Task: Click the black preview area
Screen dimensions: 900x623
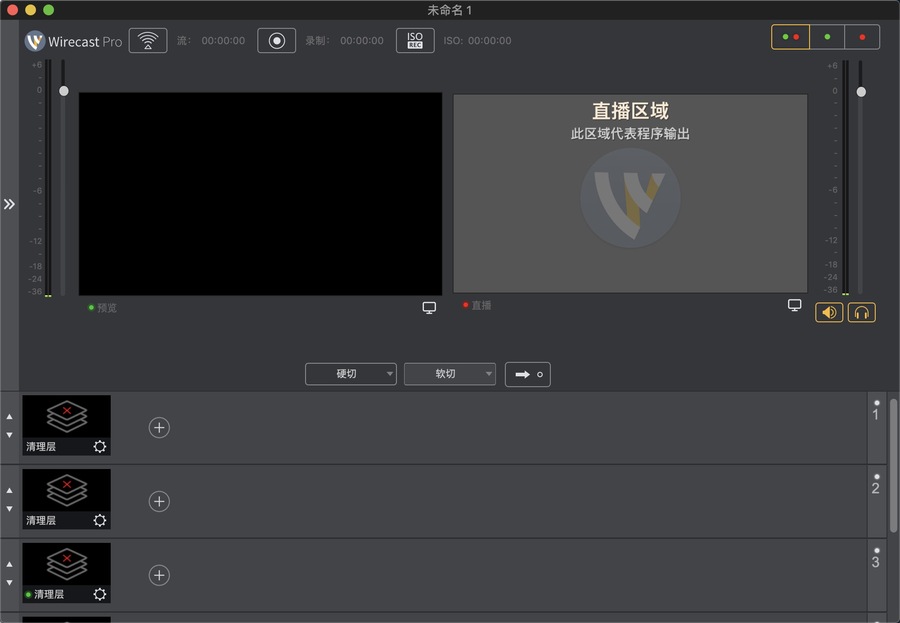Action: pyautogui.click(x=260, y=194)
